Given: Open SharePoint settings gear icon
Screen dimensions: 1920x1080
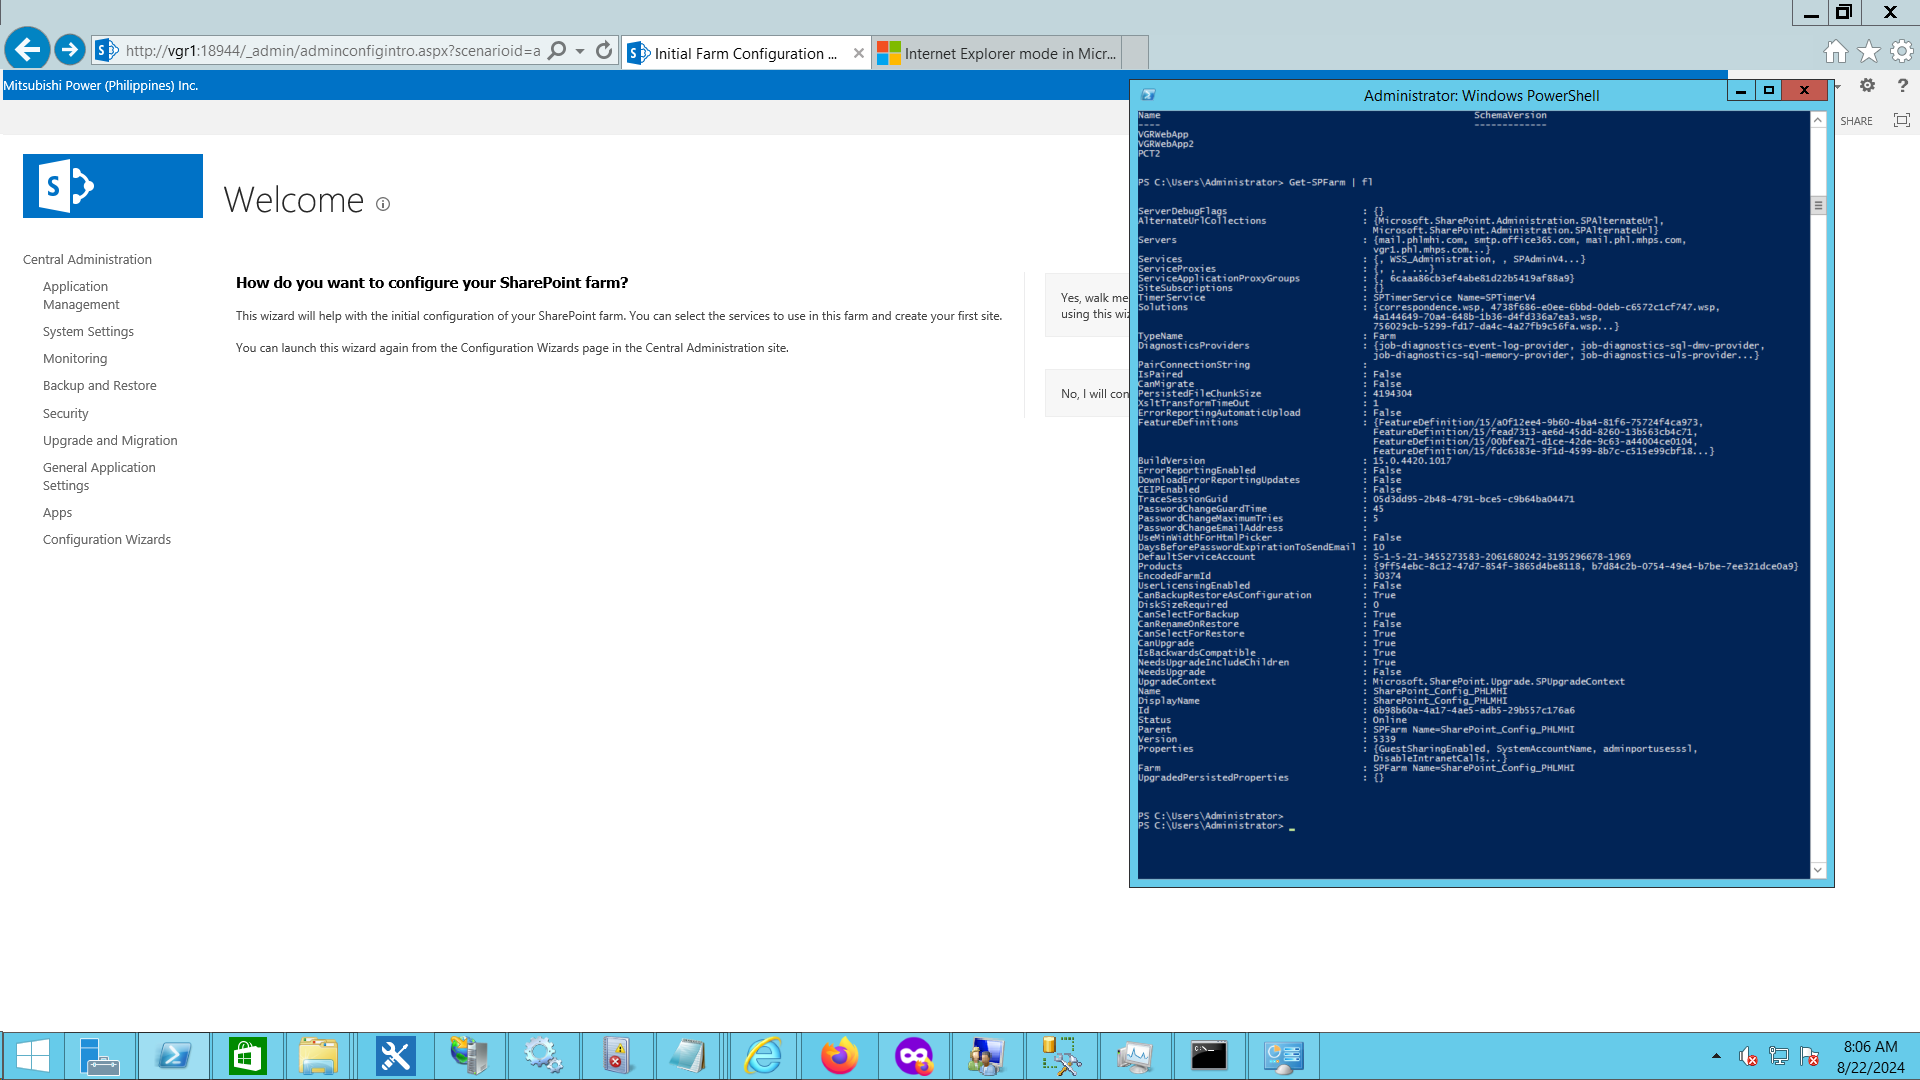Looking at the screenshot, I should pos(1867,86).
